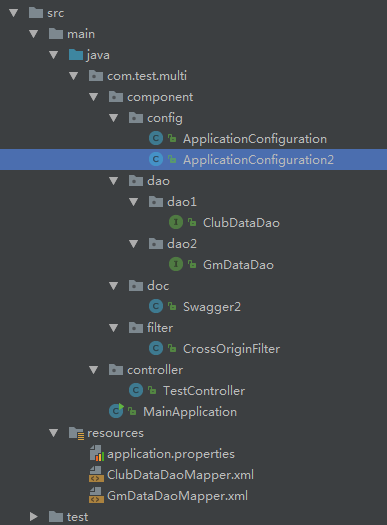
Task: Click the main folder icon
Action: pos(56,34)
